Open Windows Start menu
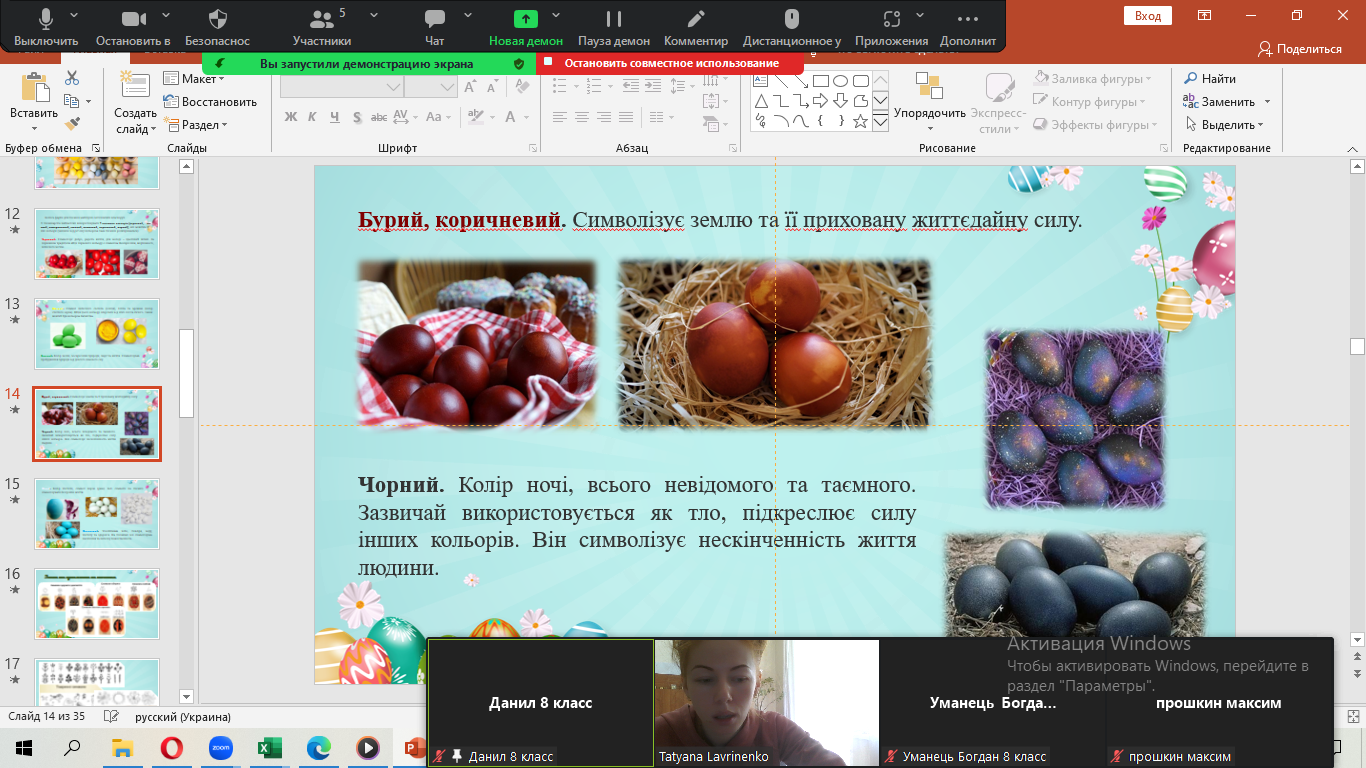 (24, 747)
